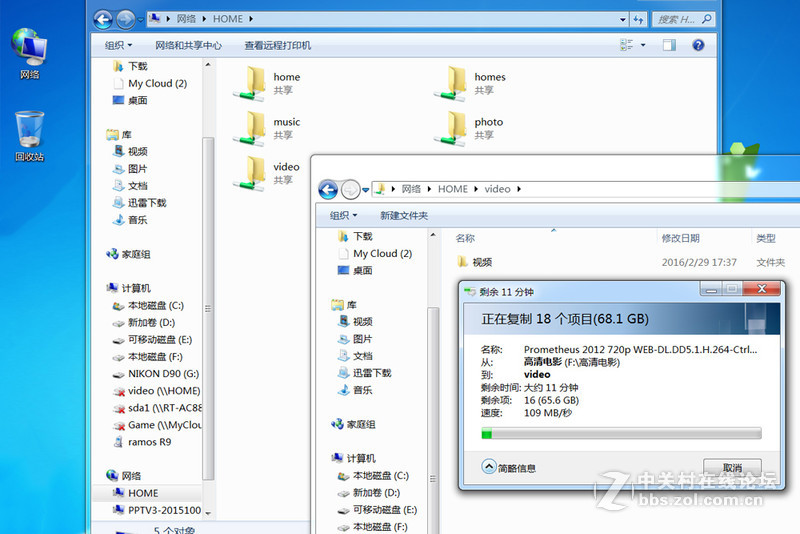Open the video shared folder in HOME window
The width and height of the screenshot is (800, 534).
point(267,173)
